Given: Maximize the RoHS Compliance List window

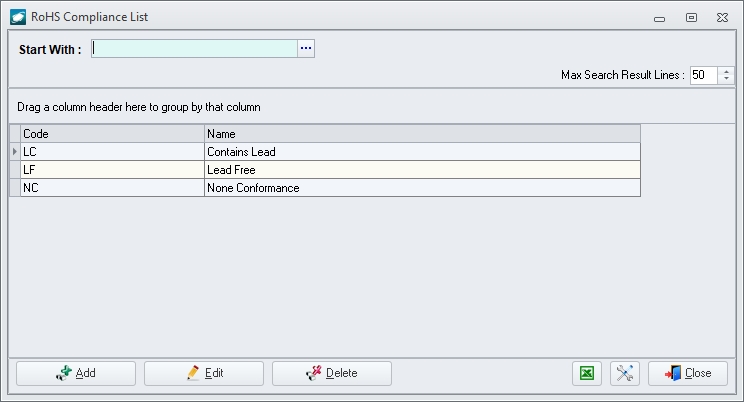Looking at the screenshot, I should tap(691, 18).
